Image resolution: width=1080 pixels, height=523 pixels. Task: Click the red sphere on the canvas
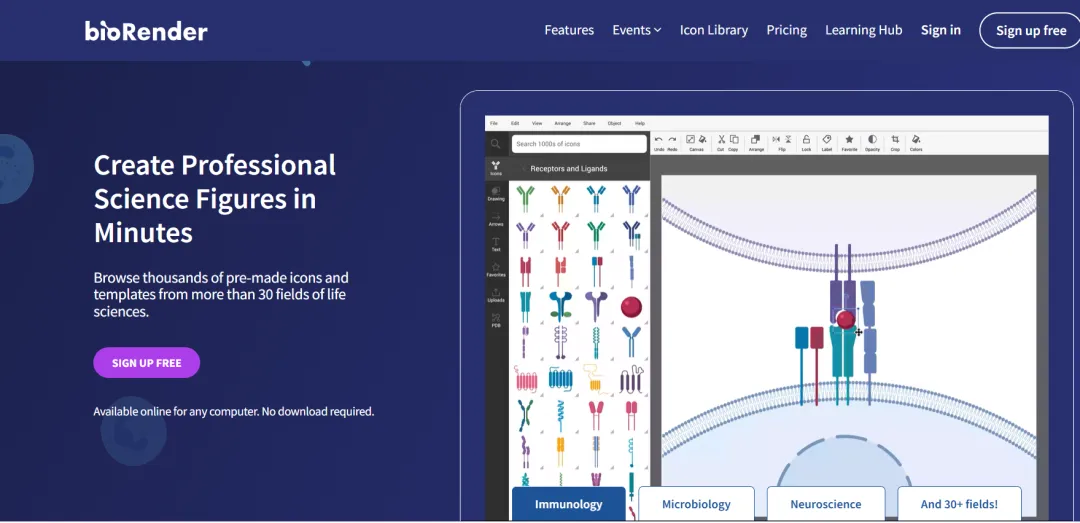tap(846, 320)
